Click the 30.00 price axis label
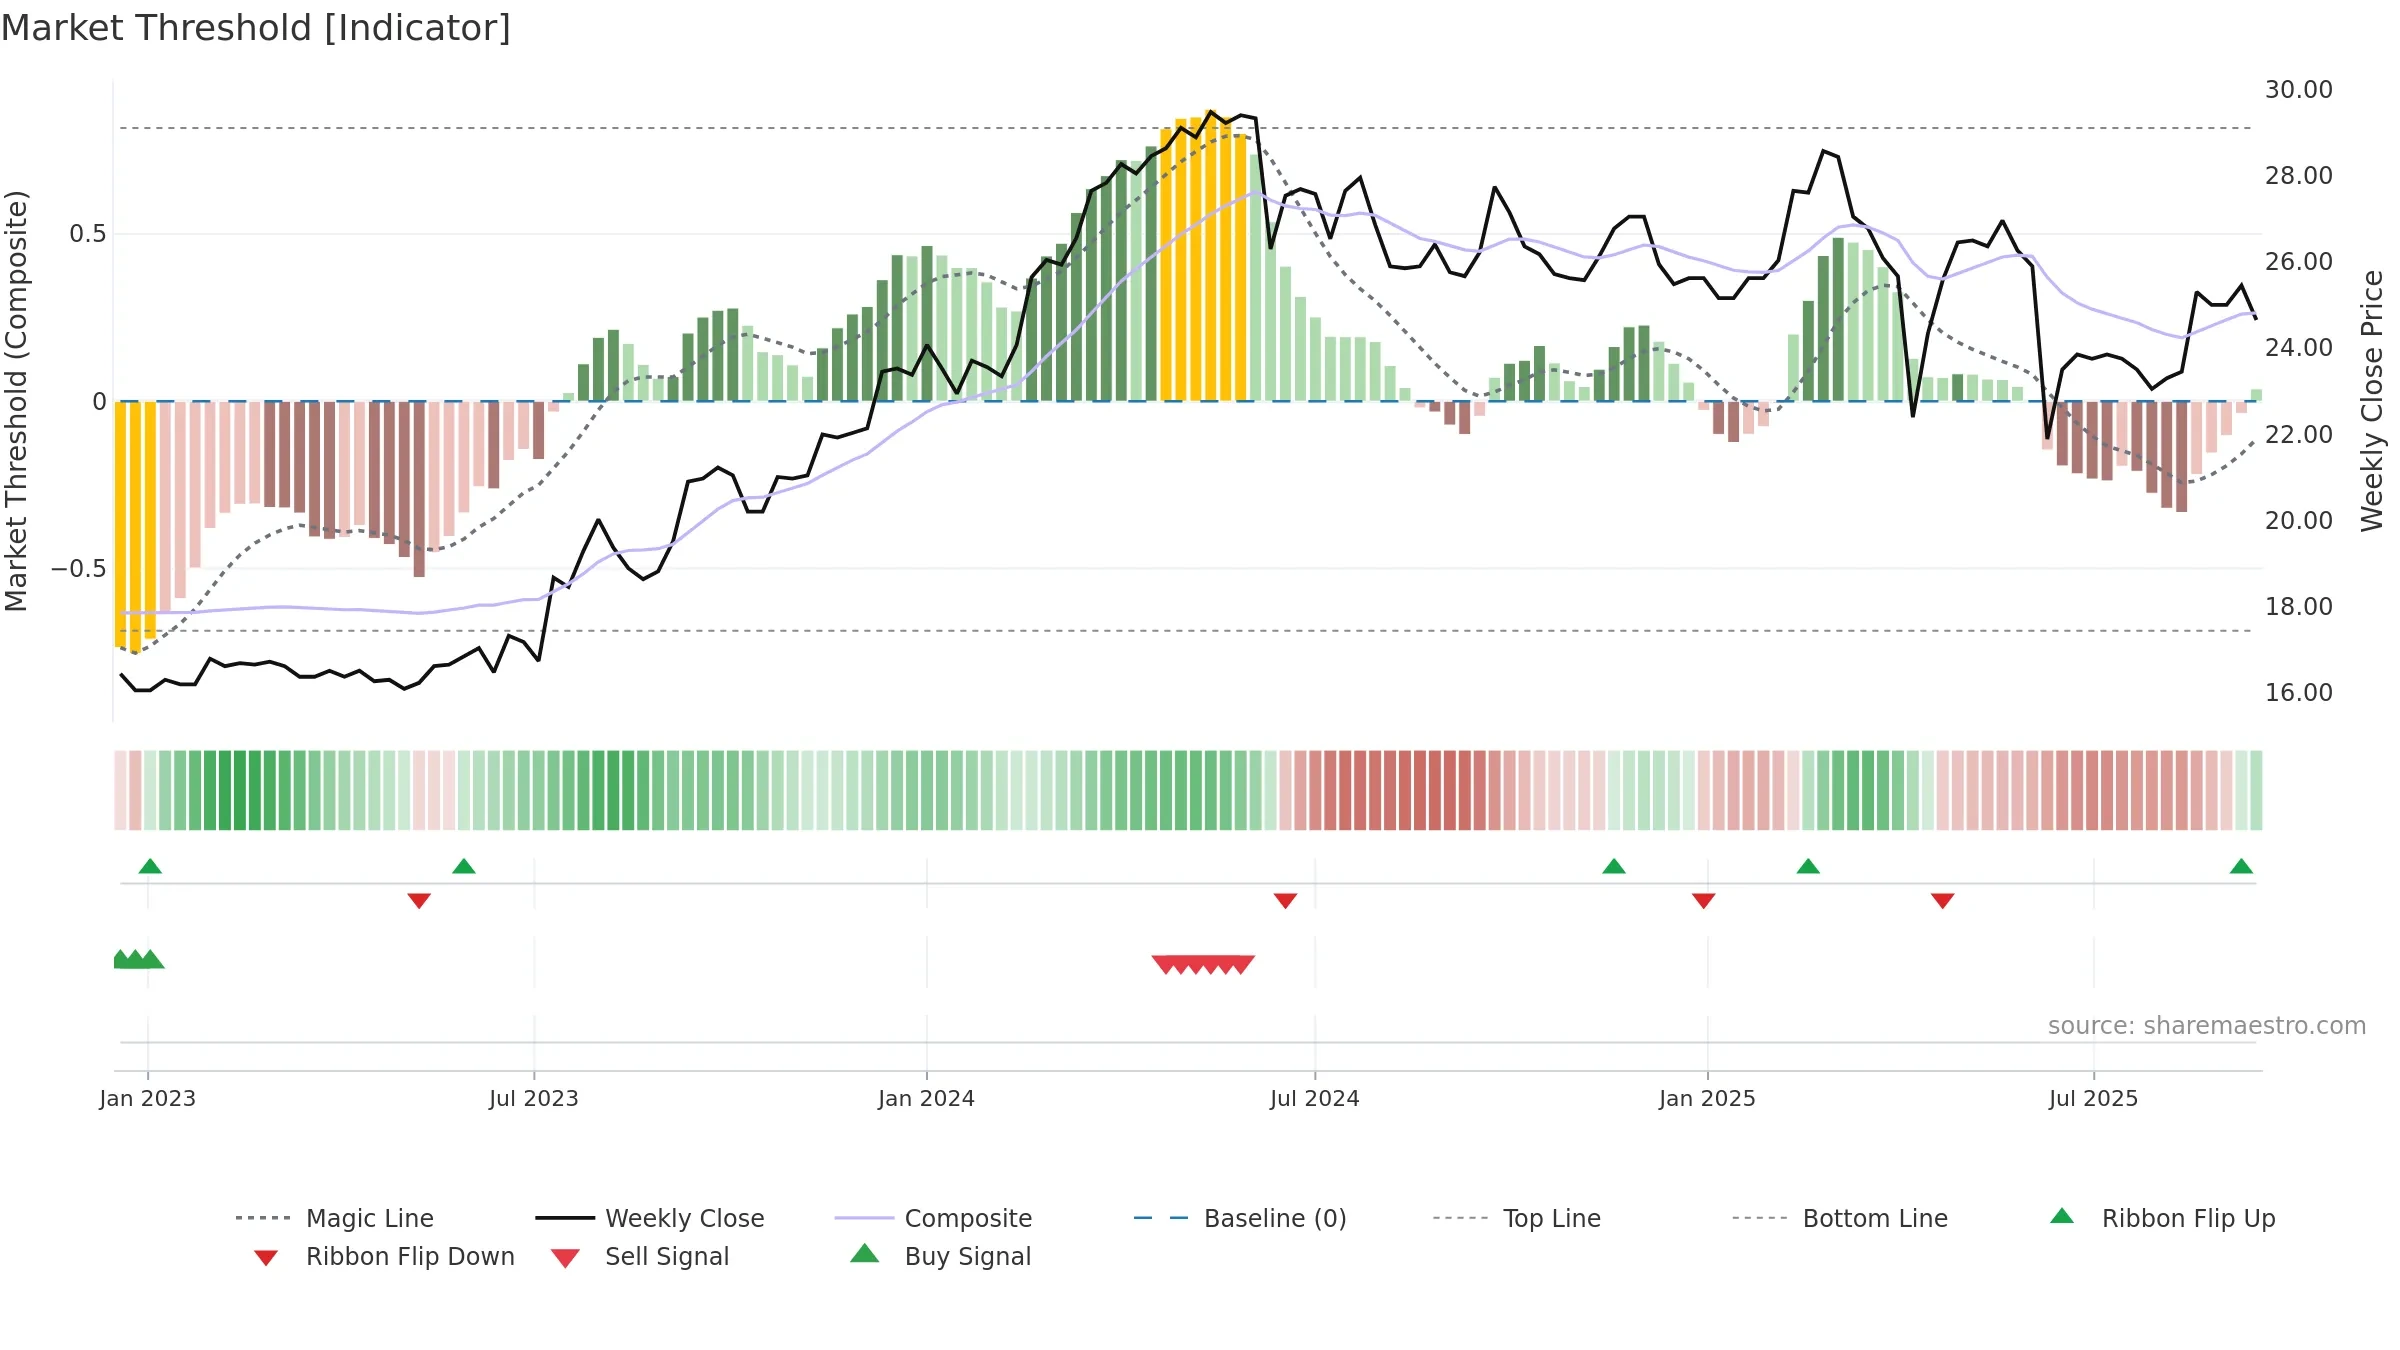The width and height of the screenshot is (2400, 1350). pos(2299,89)
